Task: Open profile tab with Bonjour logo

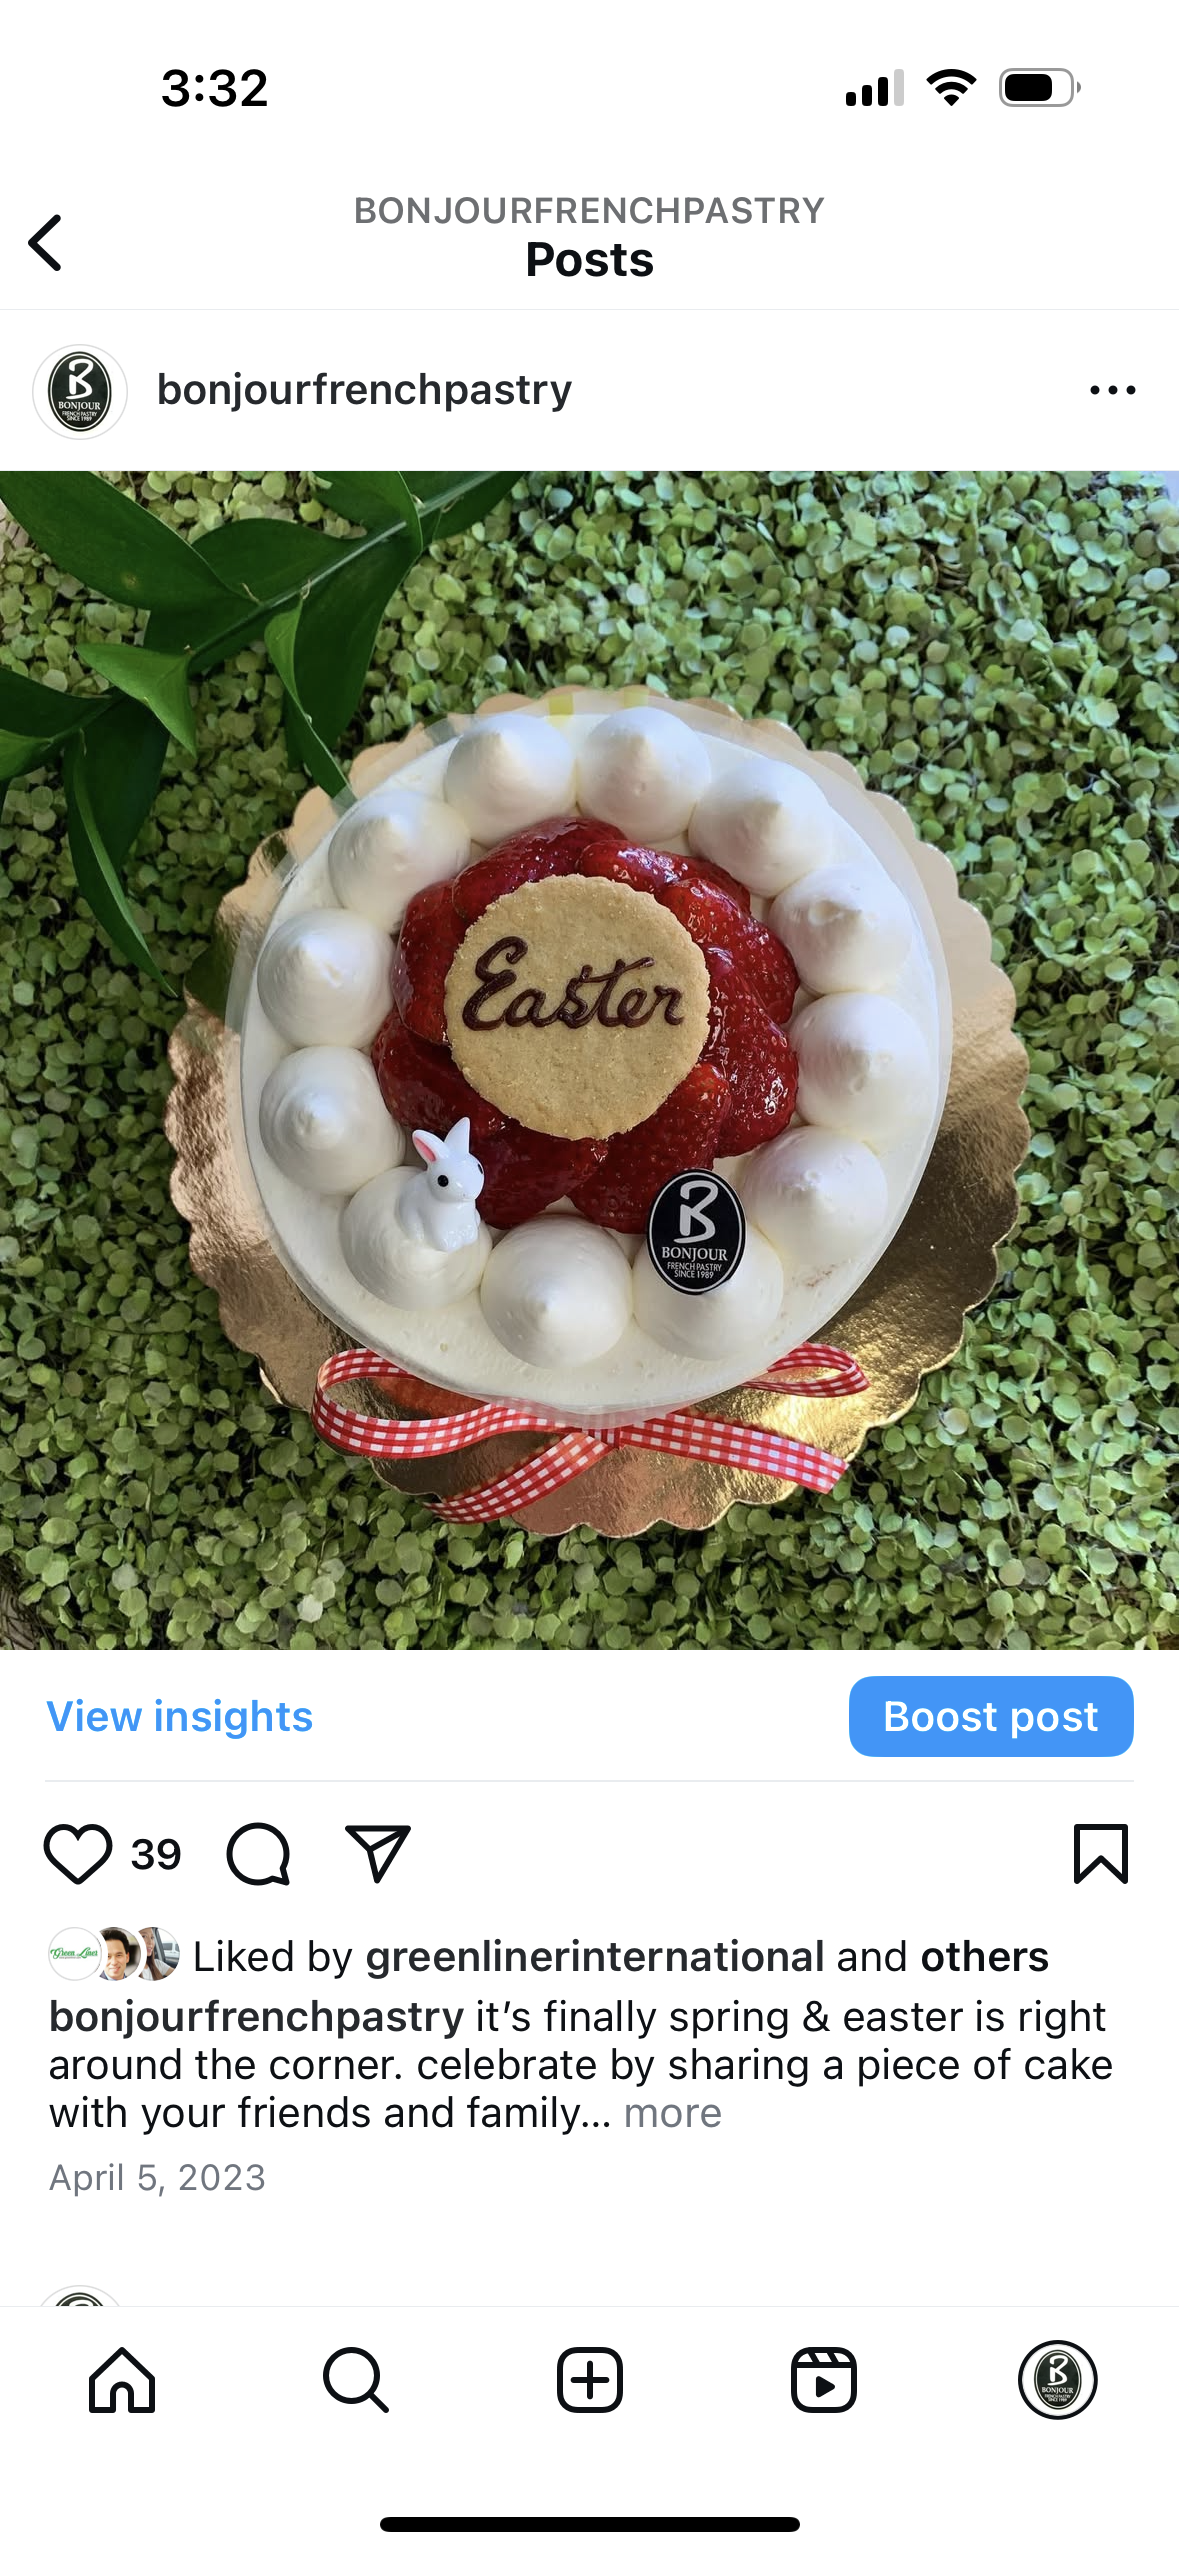Action: click(1058, 2380)
